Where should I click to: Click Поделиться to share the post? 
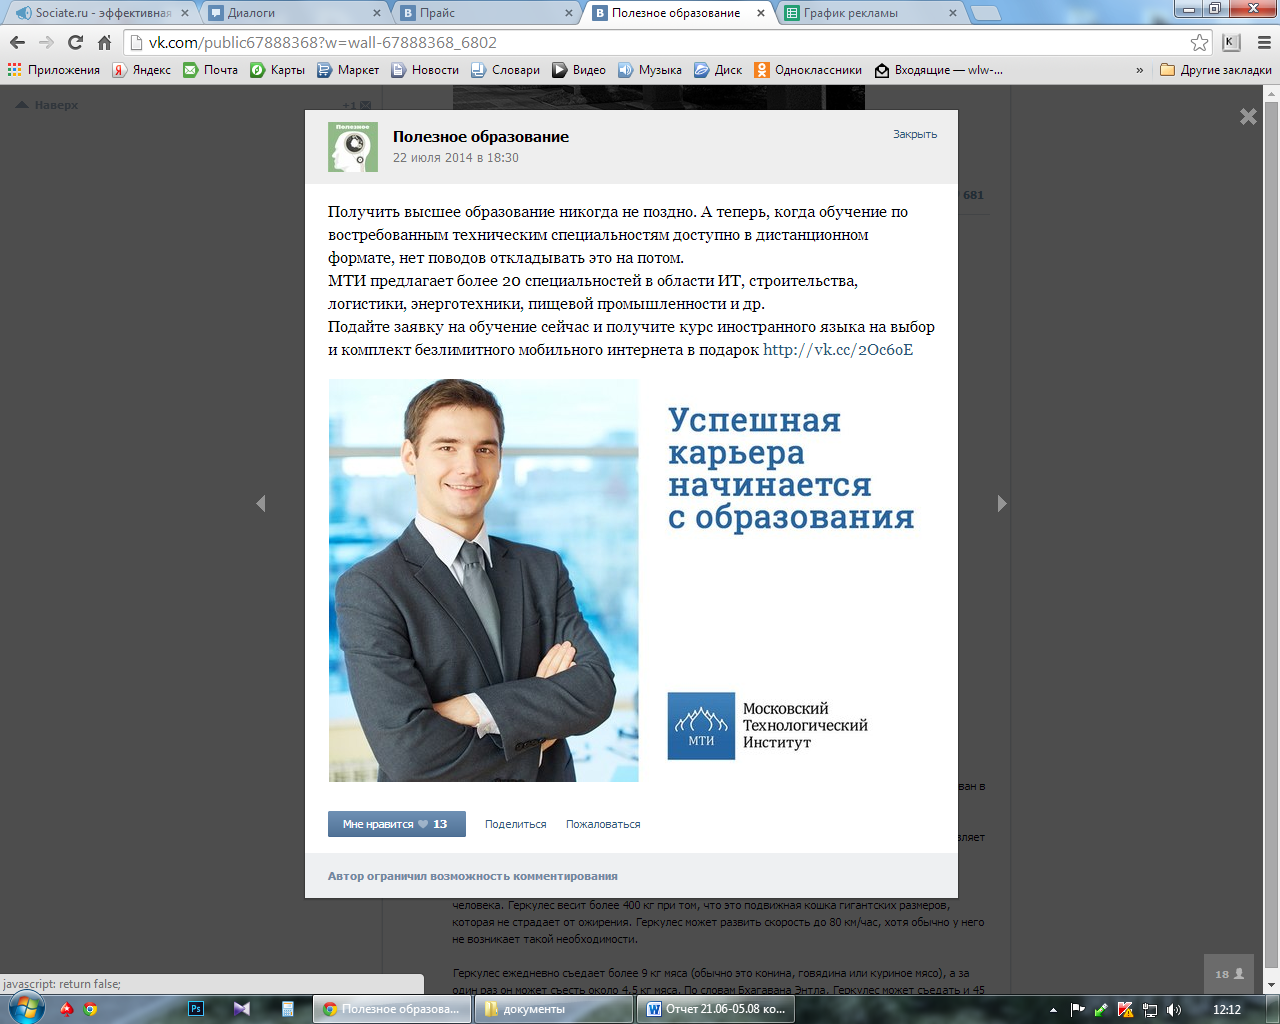[516, 824]
